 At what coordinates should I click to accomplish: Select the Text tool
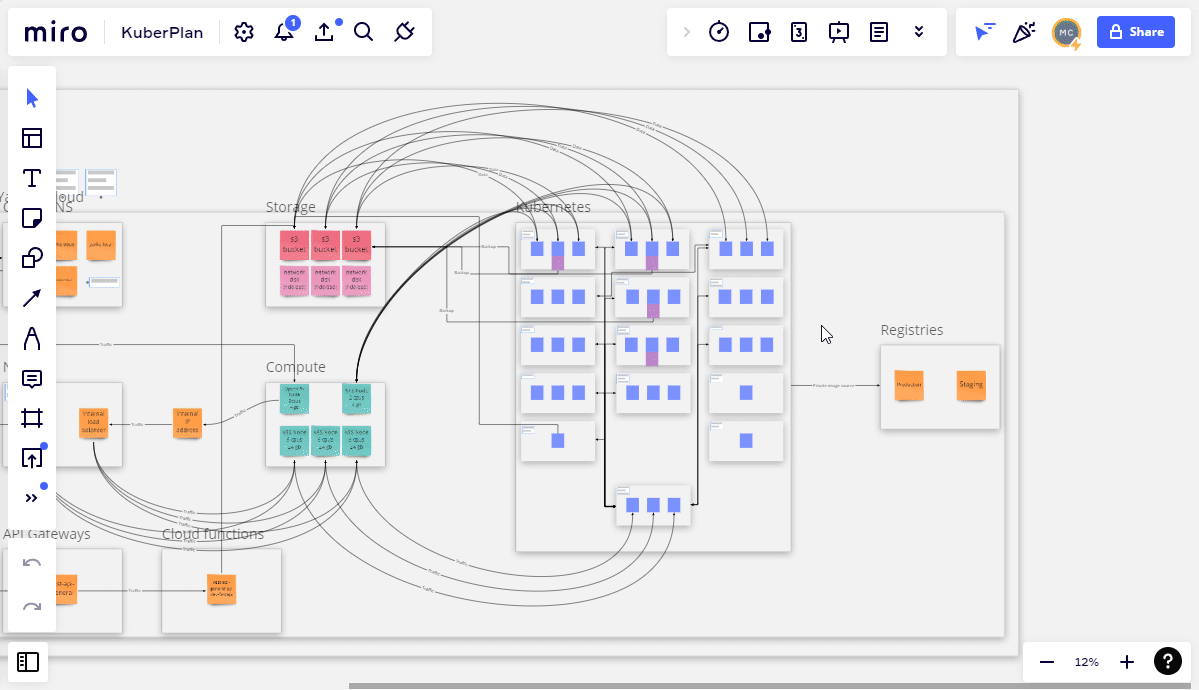point(31,178)
